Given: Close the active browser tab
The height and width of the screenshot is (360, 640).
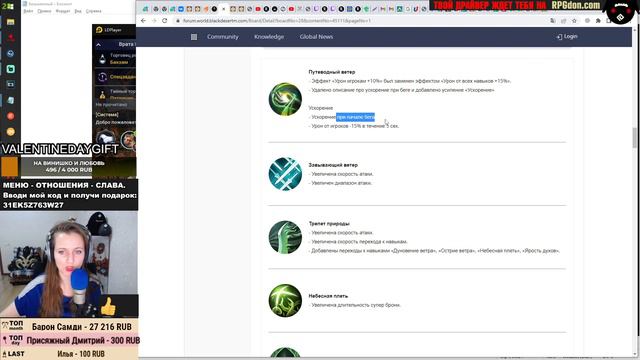Looking at the screenshot, I should (223, 9).
